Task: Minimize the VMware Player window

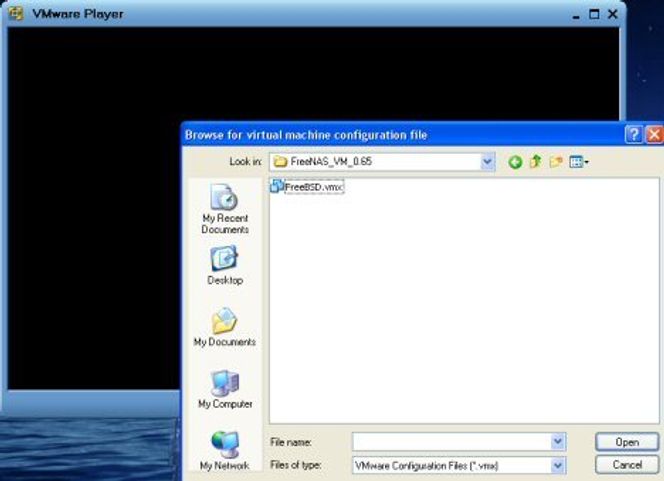Action: (575, 15)
